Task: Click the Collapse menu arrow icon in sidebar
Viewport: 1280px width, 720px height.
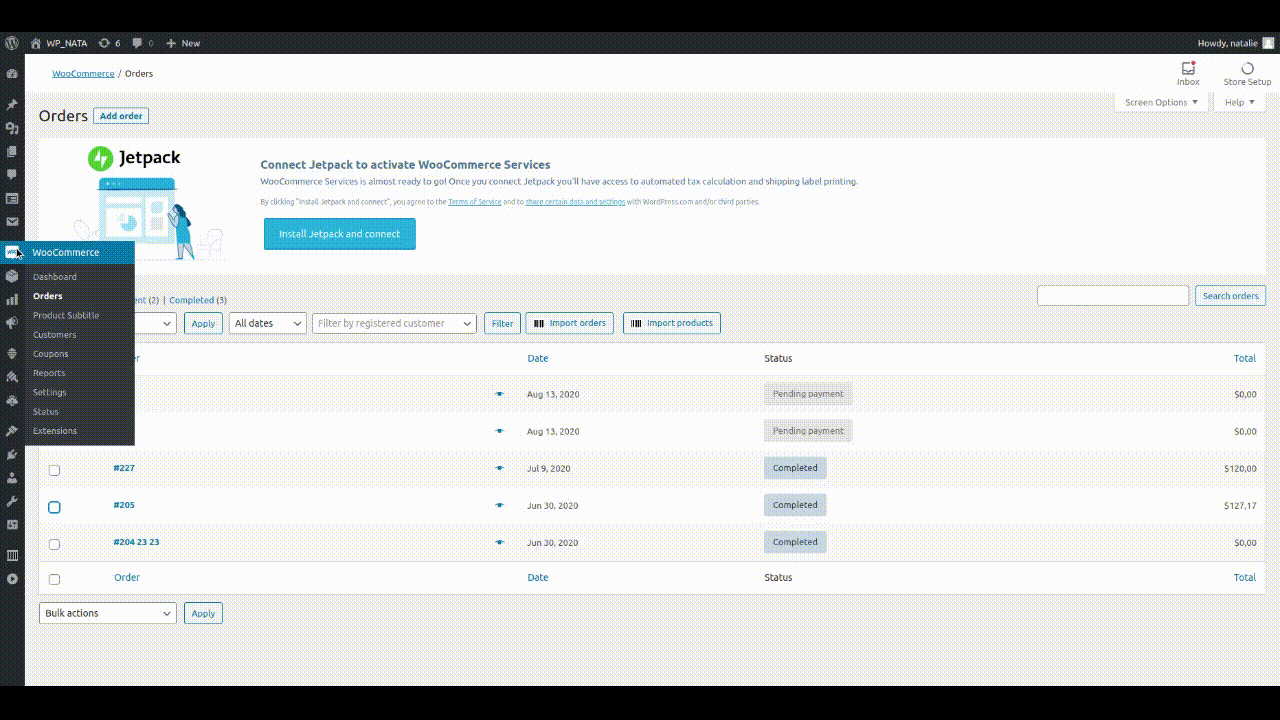Action: click(x=12, y=579)
